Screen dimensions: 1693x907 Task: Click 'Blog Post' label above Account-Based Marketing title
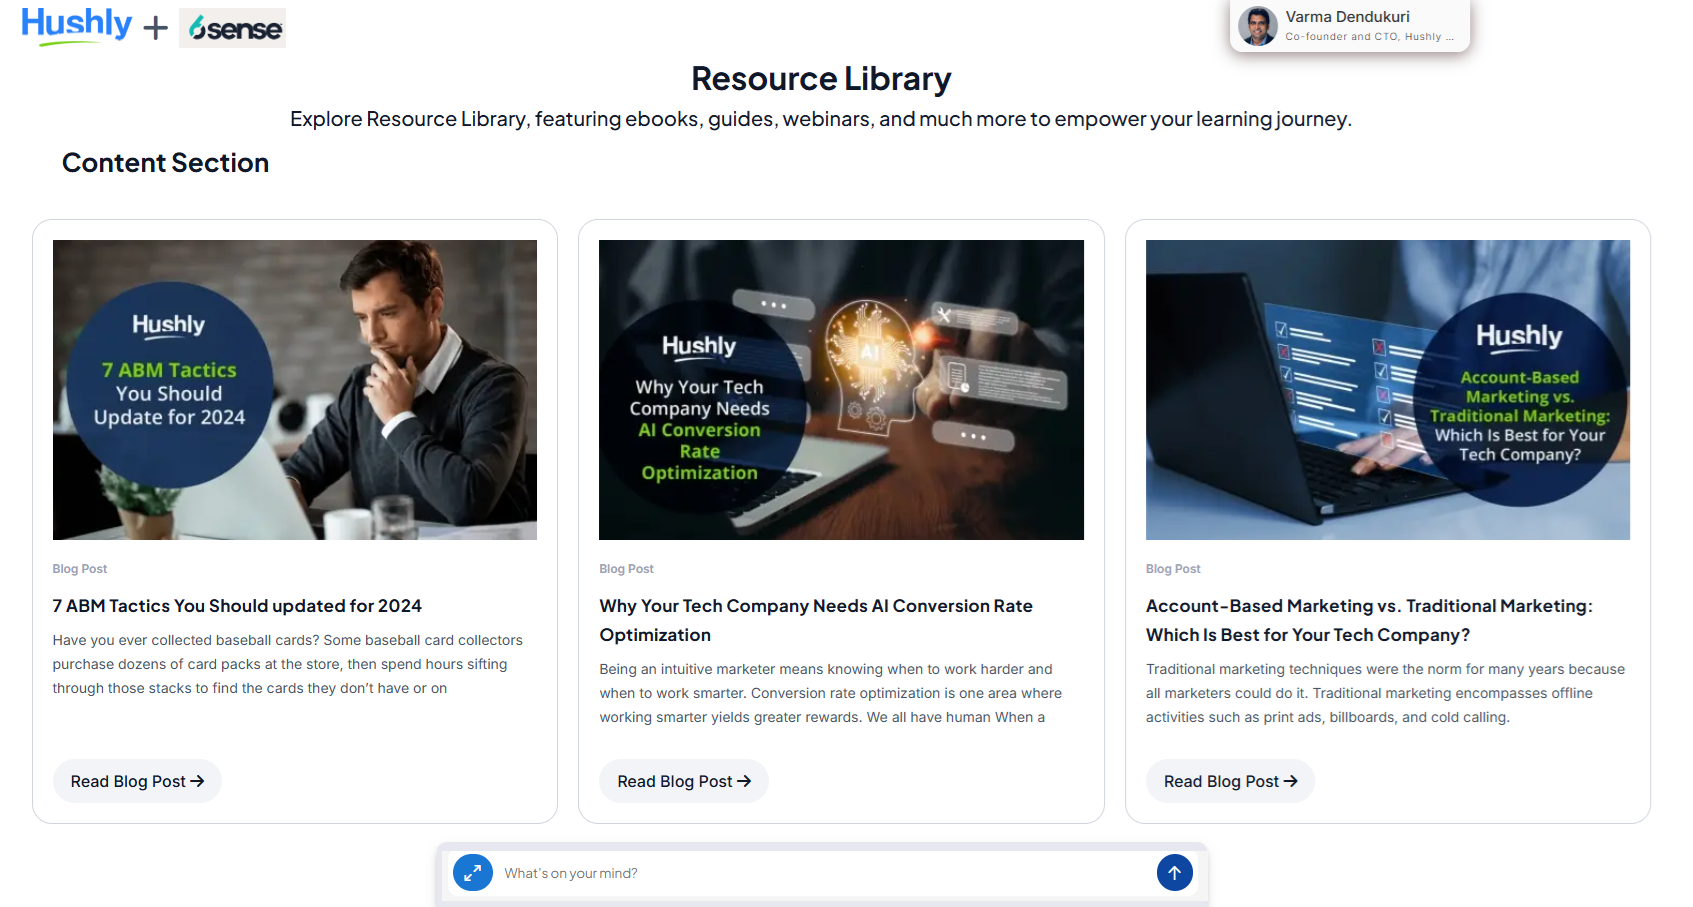(1173, 569)
